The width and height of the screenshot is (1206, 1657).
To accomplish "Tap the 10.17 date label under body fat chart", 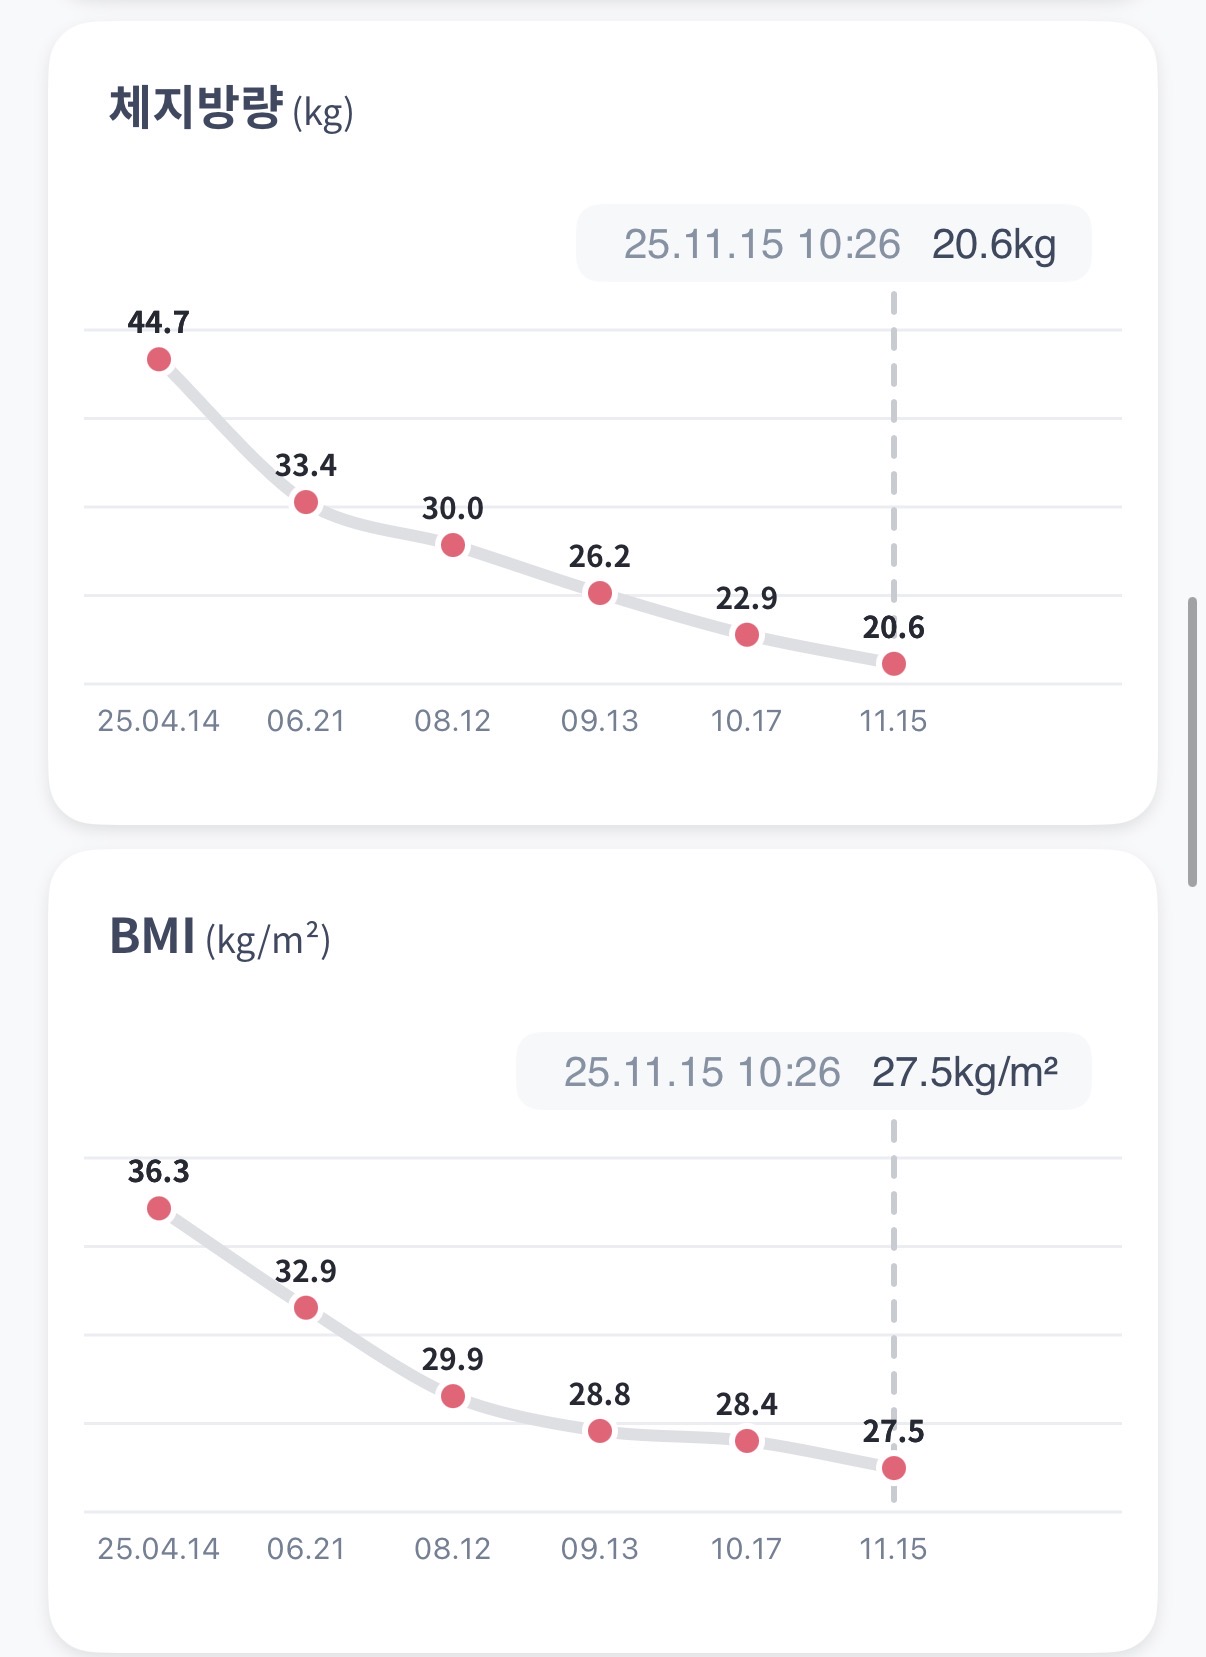I will tap(746, 721).
